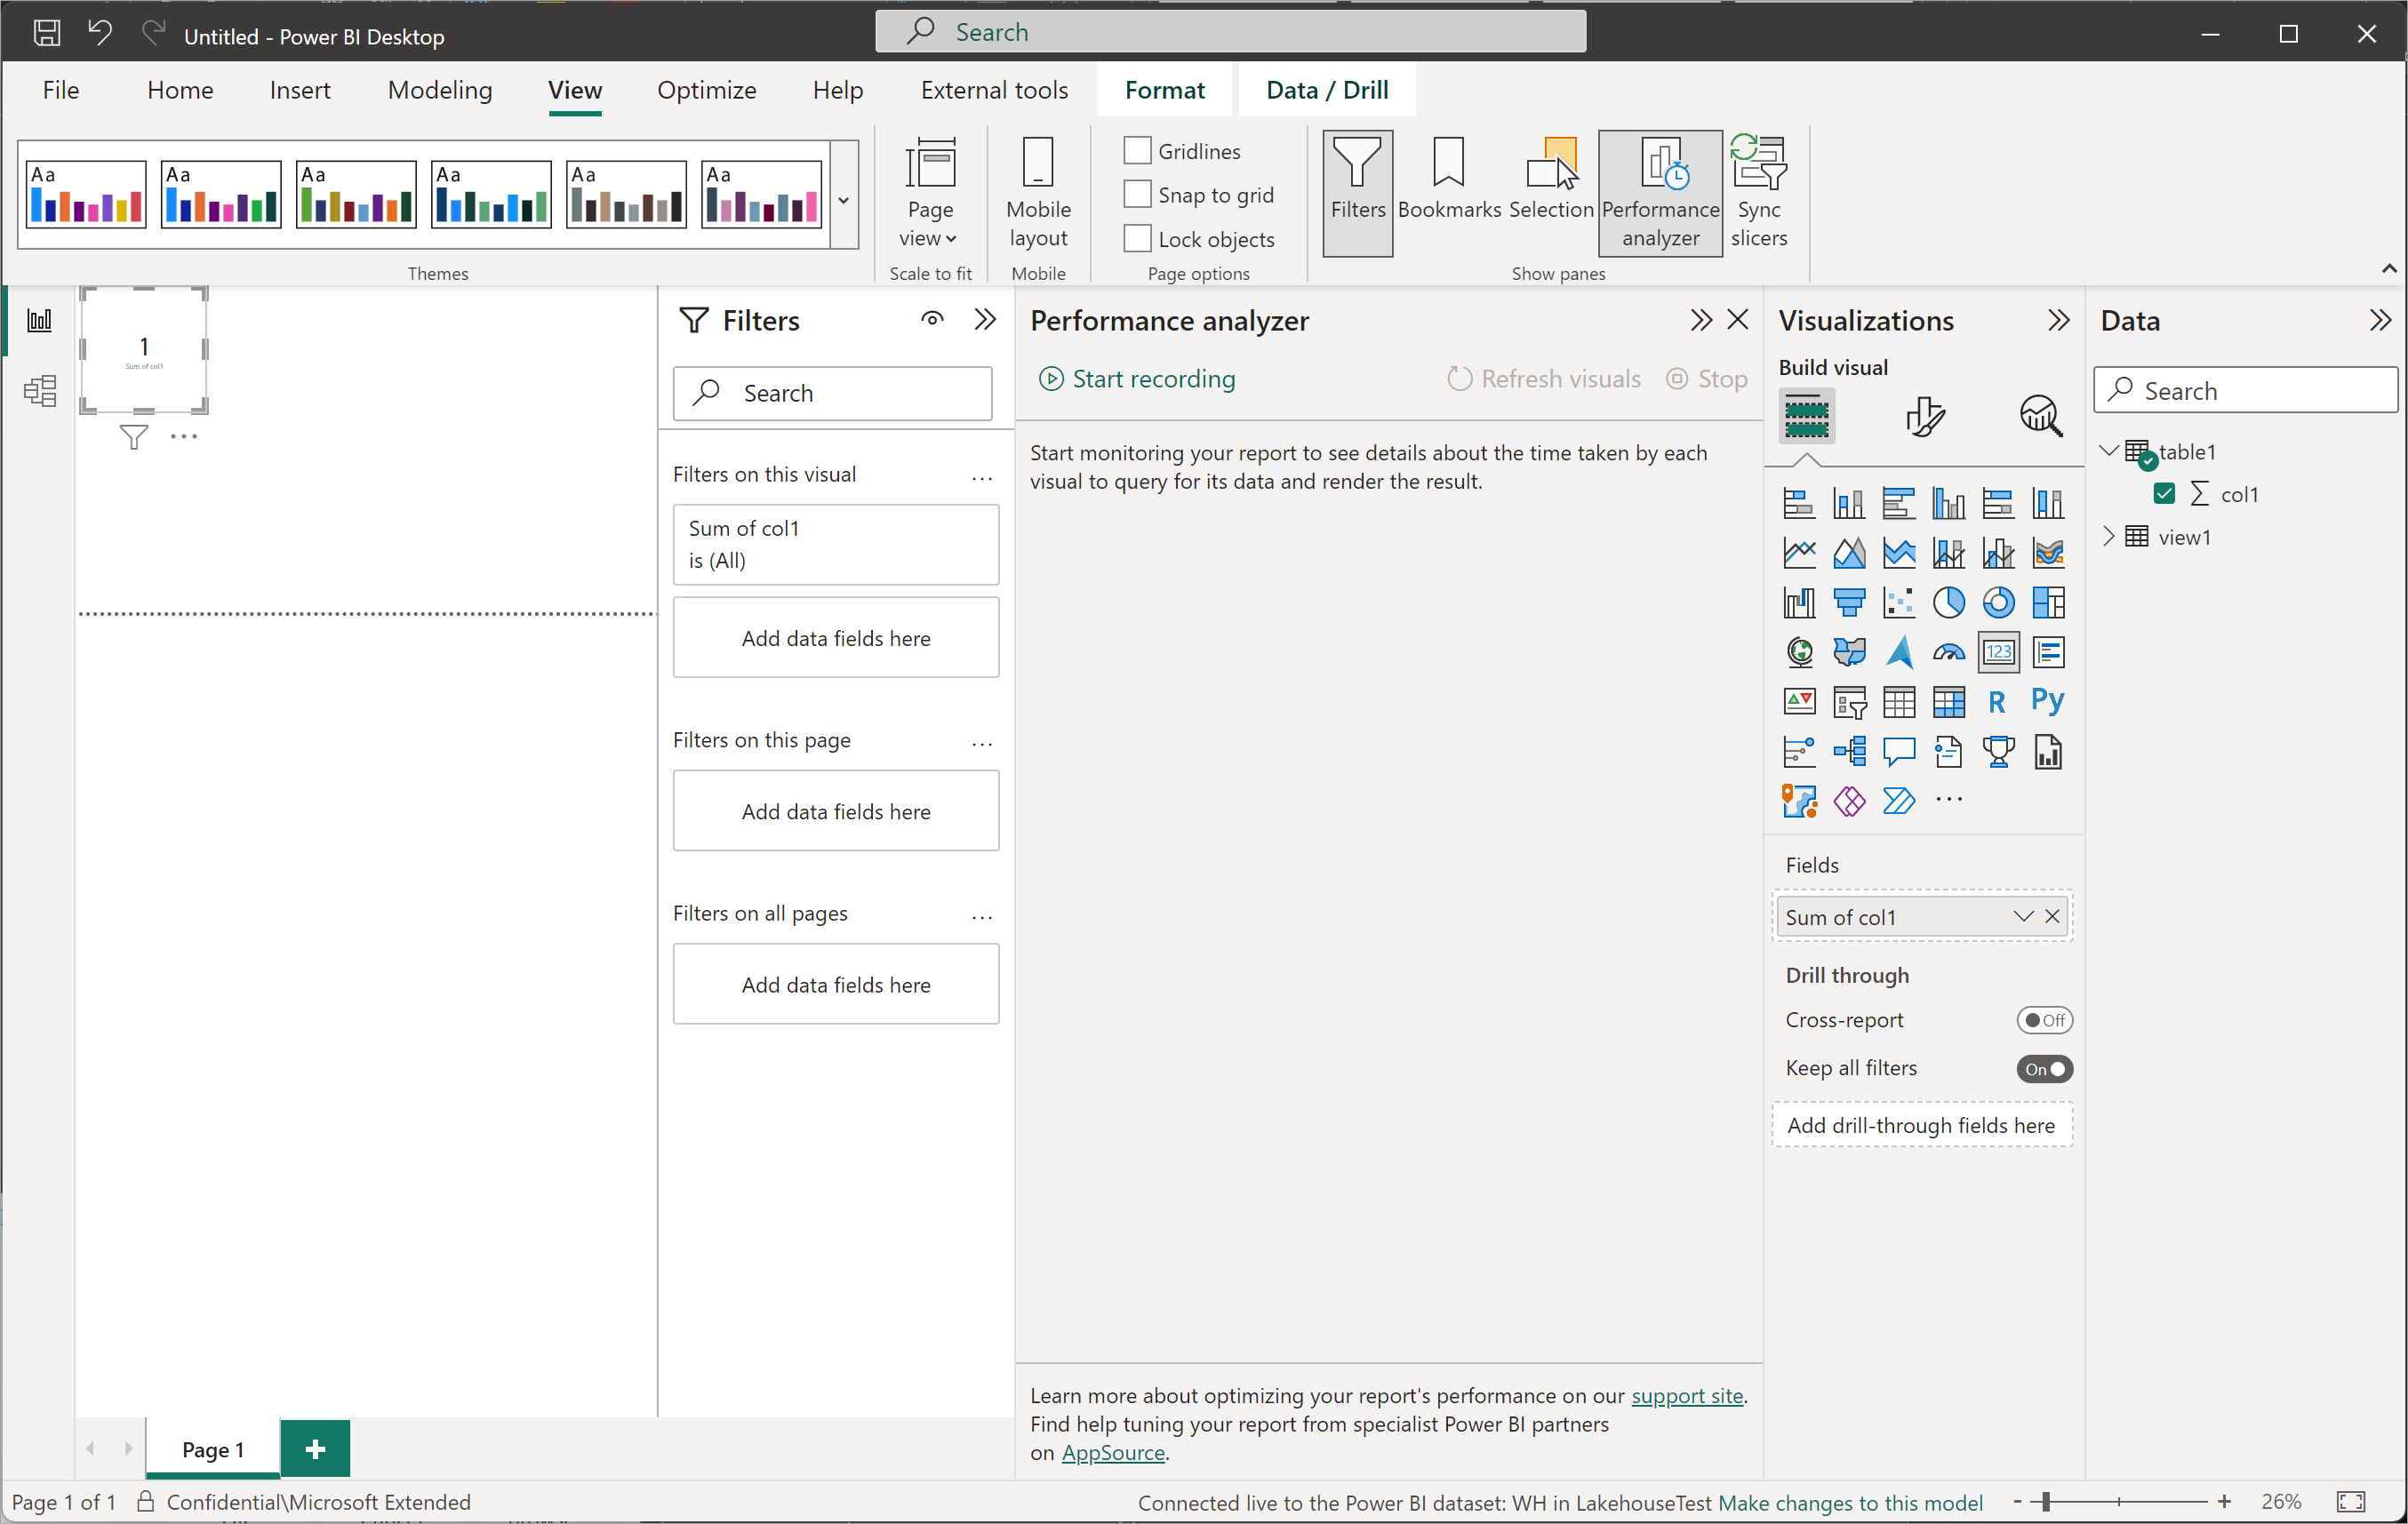Open the Performance analyzer panel

1659,189
